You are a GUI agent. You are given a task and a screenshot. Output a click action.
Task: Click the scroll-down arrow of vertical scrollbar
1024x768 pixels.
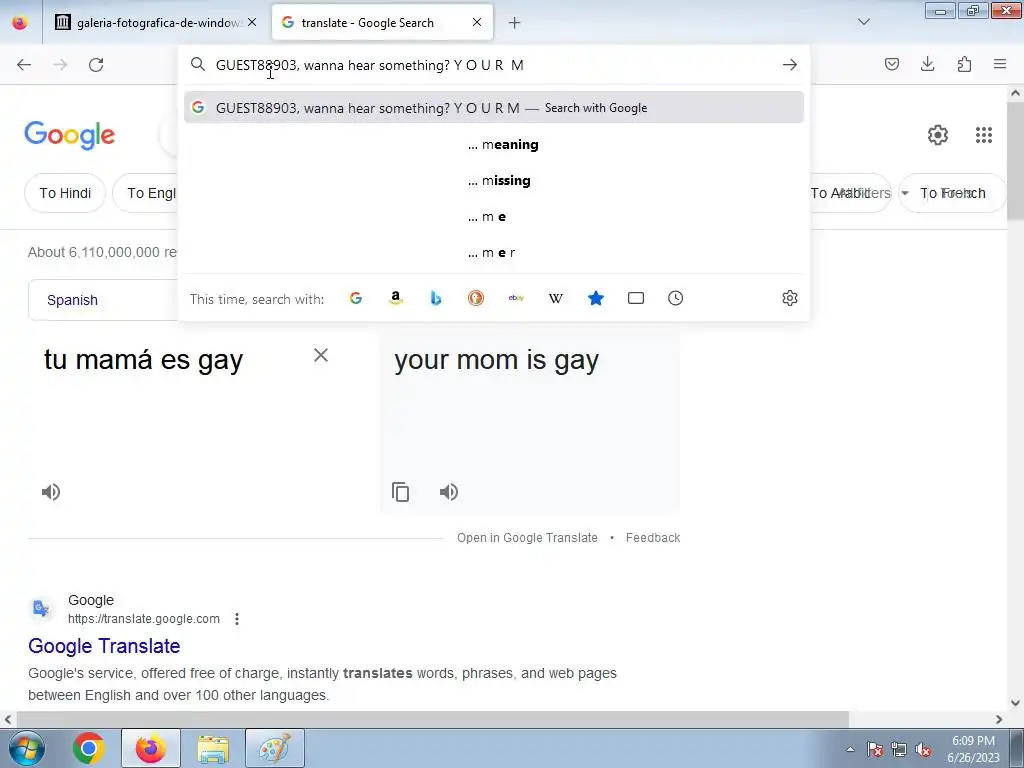point(1015,703)
